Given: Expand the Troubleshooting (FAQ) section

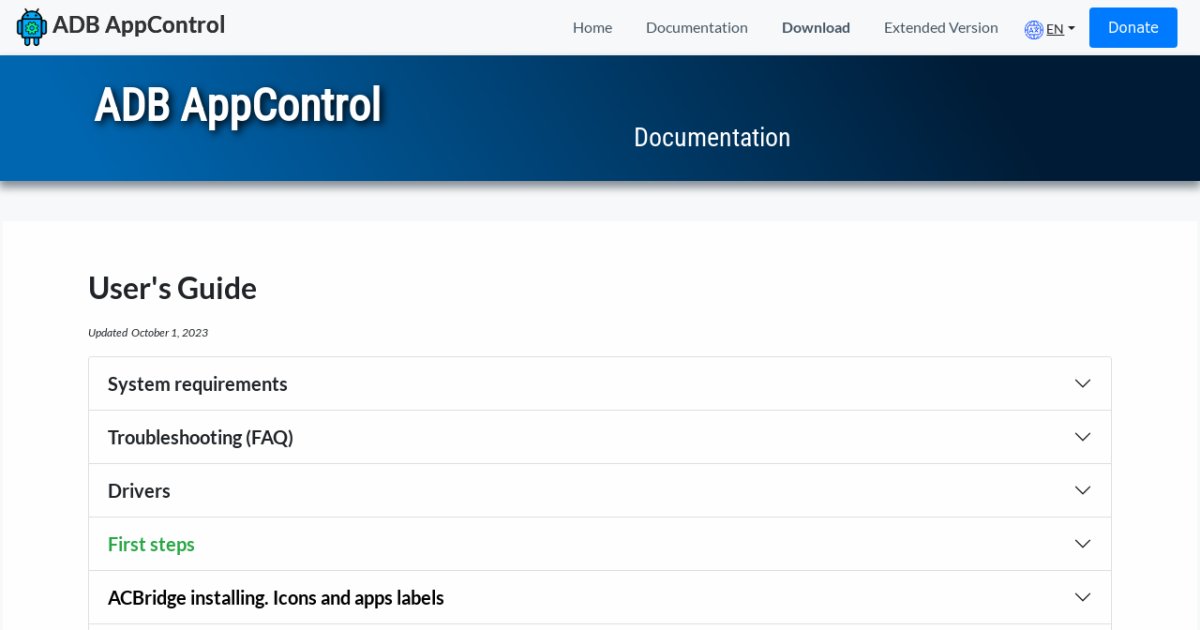Looking at the screenshot, I should (x=600, y=437).
